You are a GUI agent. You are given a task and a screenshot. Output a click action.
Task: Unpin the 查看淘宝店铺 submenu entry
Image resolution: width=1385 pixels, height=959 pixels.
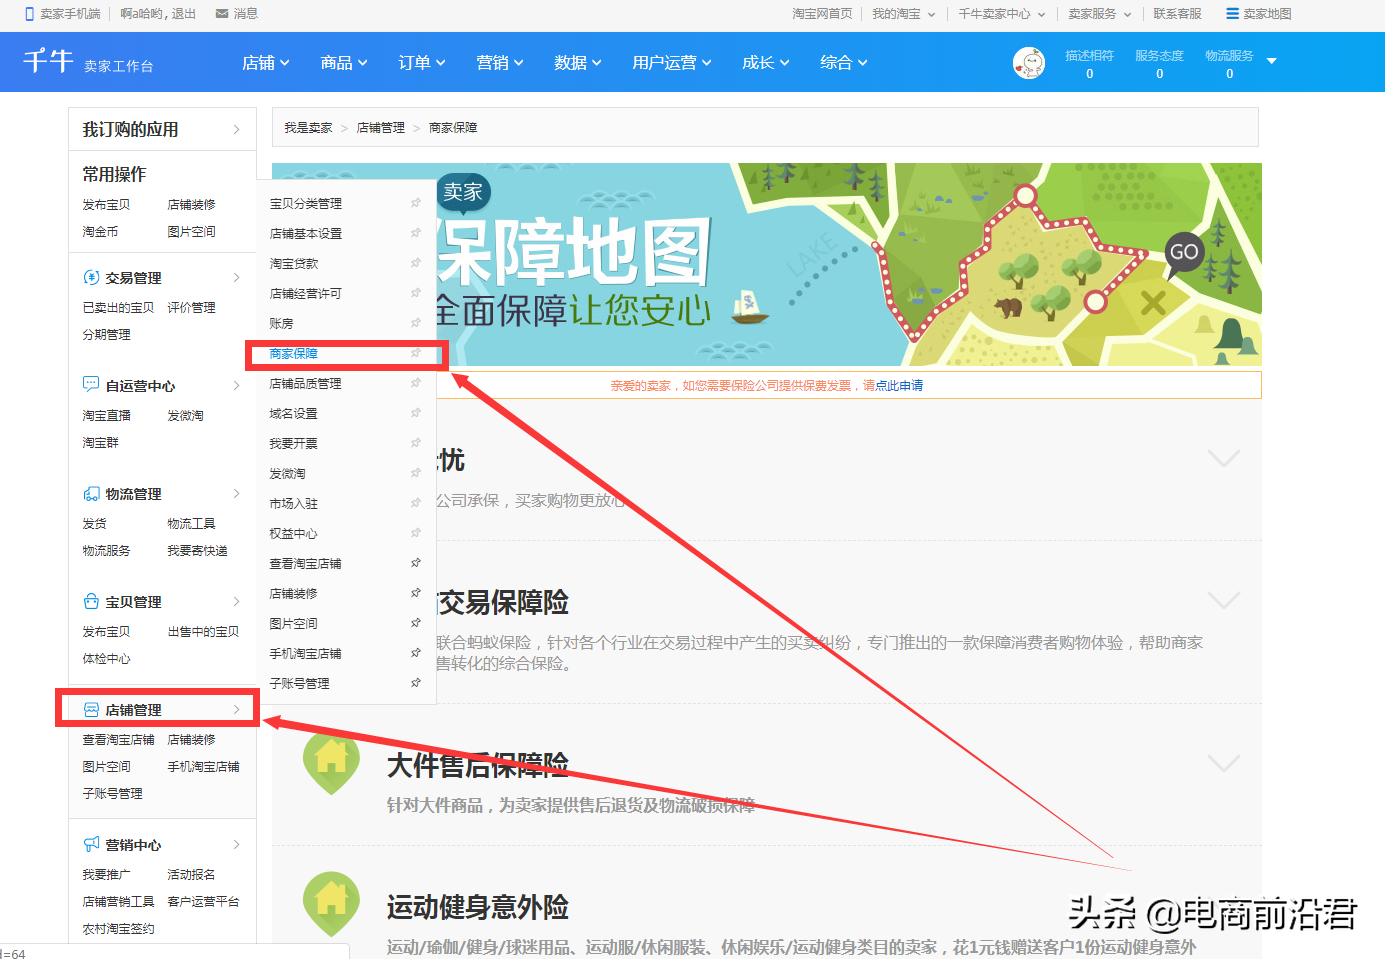(x=415, y=563)
